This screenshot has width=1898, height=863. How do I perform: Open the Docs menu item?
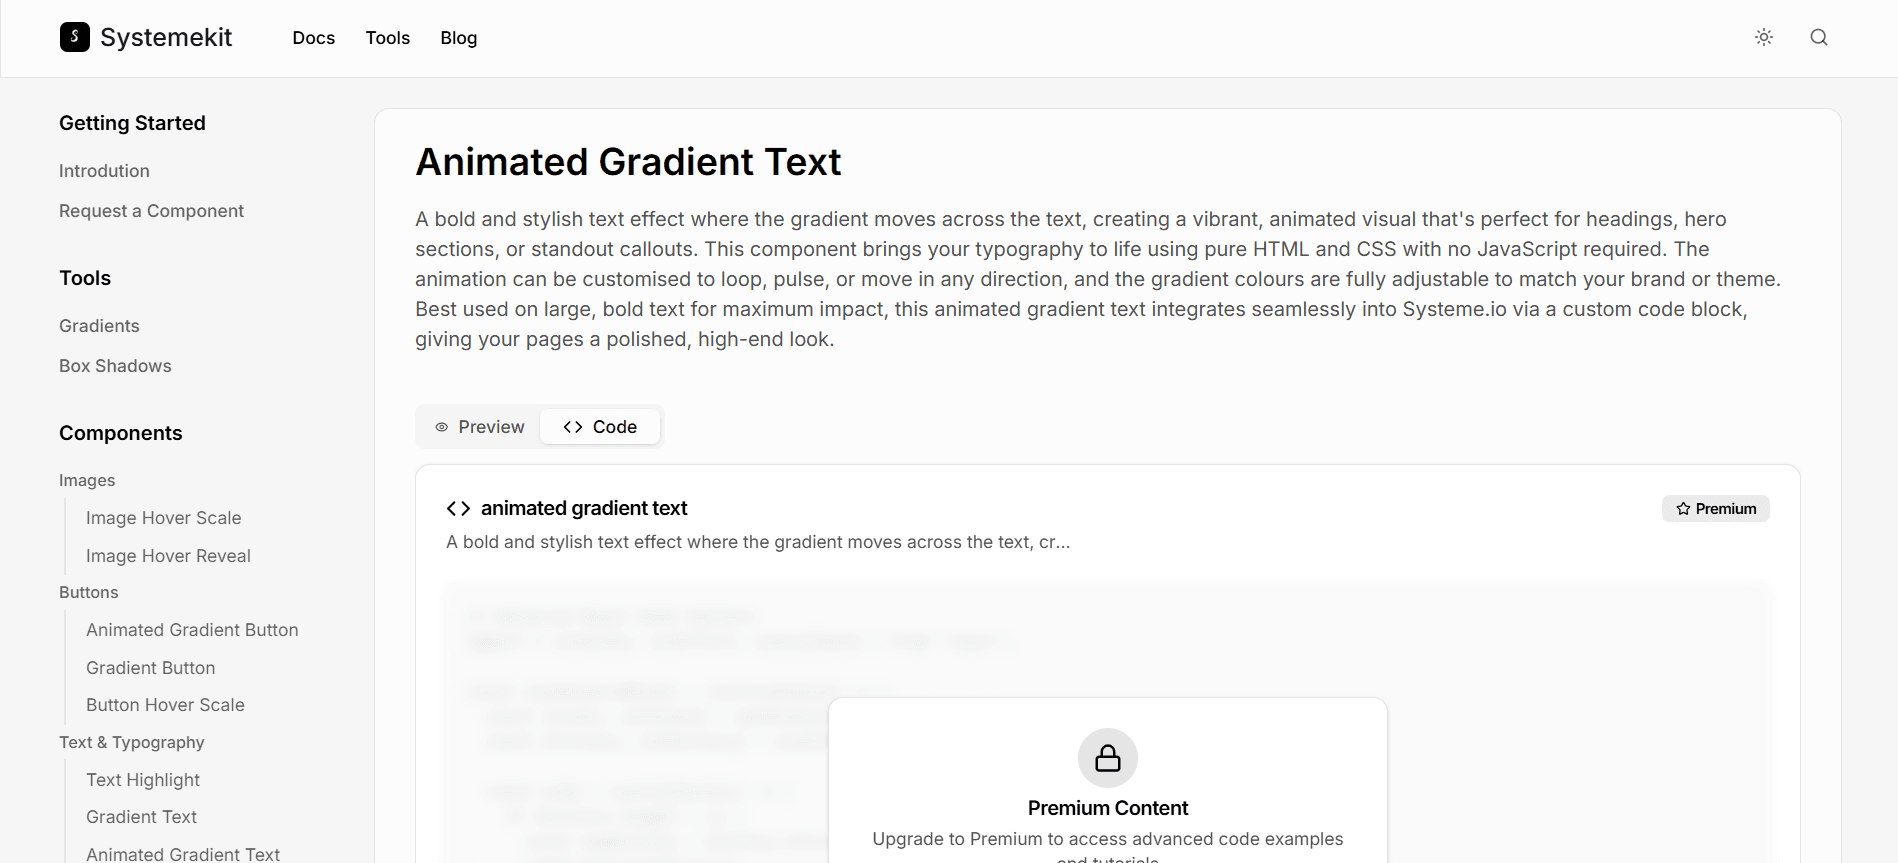click(x=314, y=38)
